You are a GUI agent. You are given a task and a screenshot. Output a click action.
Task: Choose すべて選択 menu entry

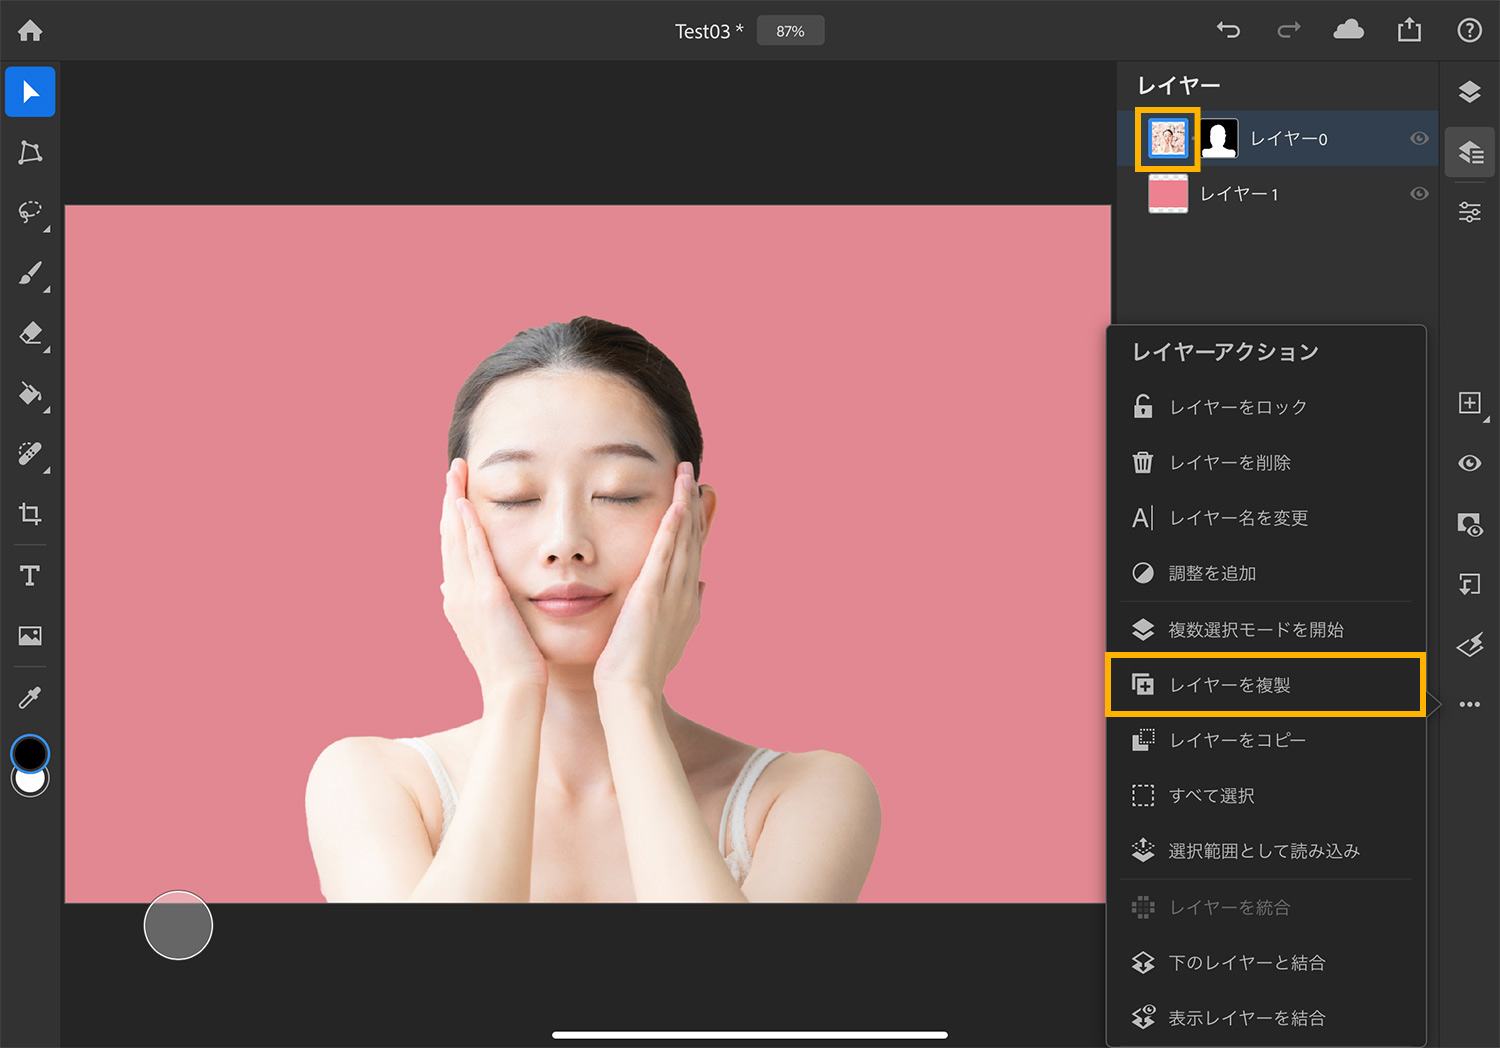(x=1266, y=796)
